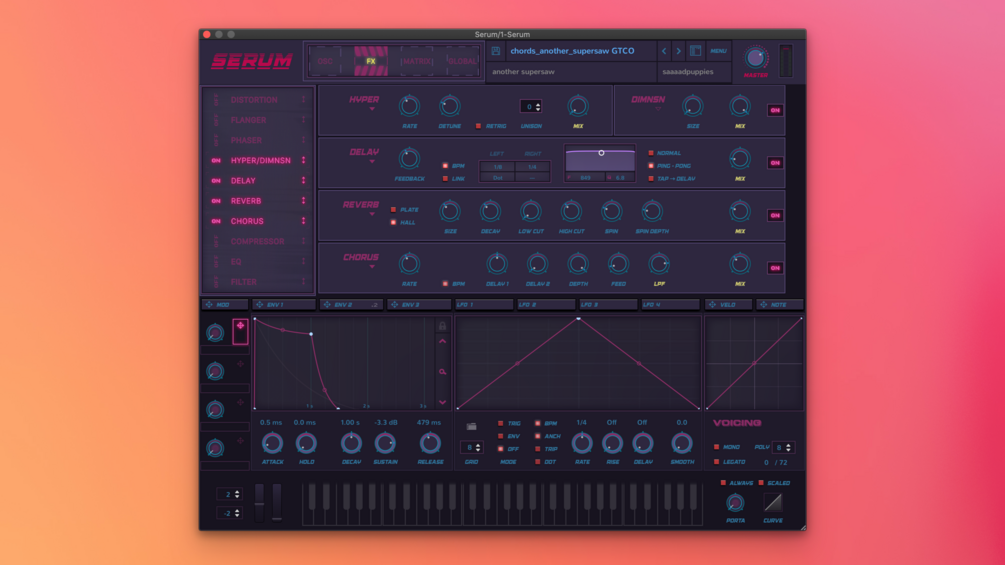Click the highlighted macro 1 drag icon
The width and height of the screenshot is (1005, 565).
coord(240,332)
